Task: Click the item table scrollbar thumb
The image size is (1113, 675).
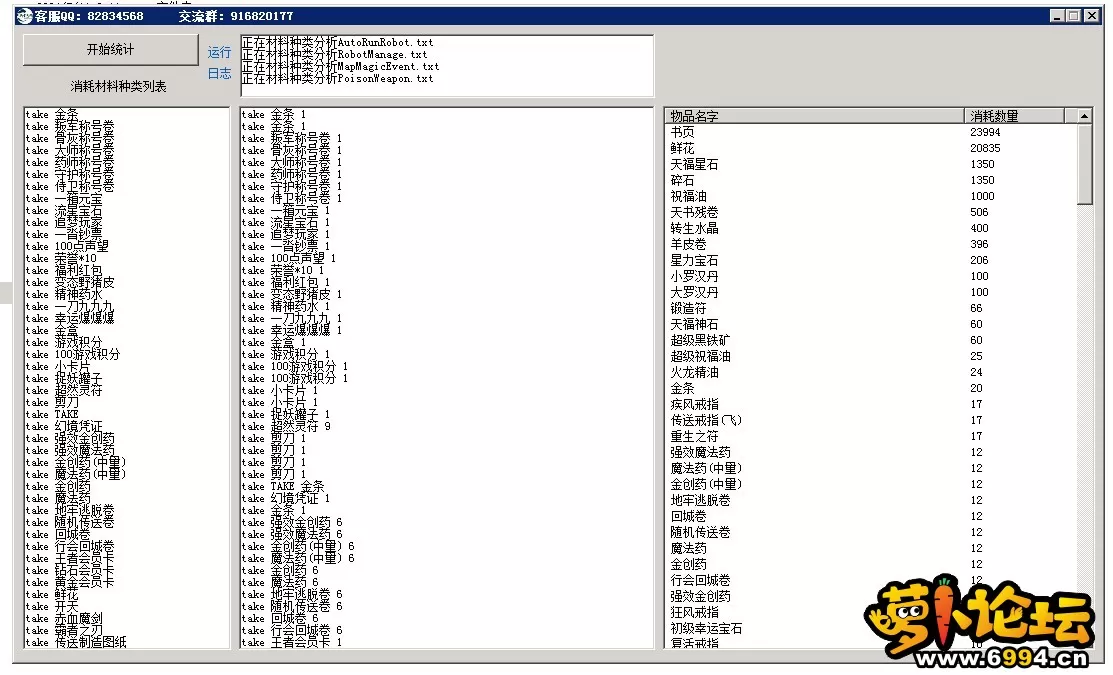Action: click(1084, 165)
